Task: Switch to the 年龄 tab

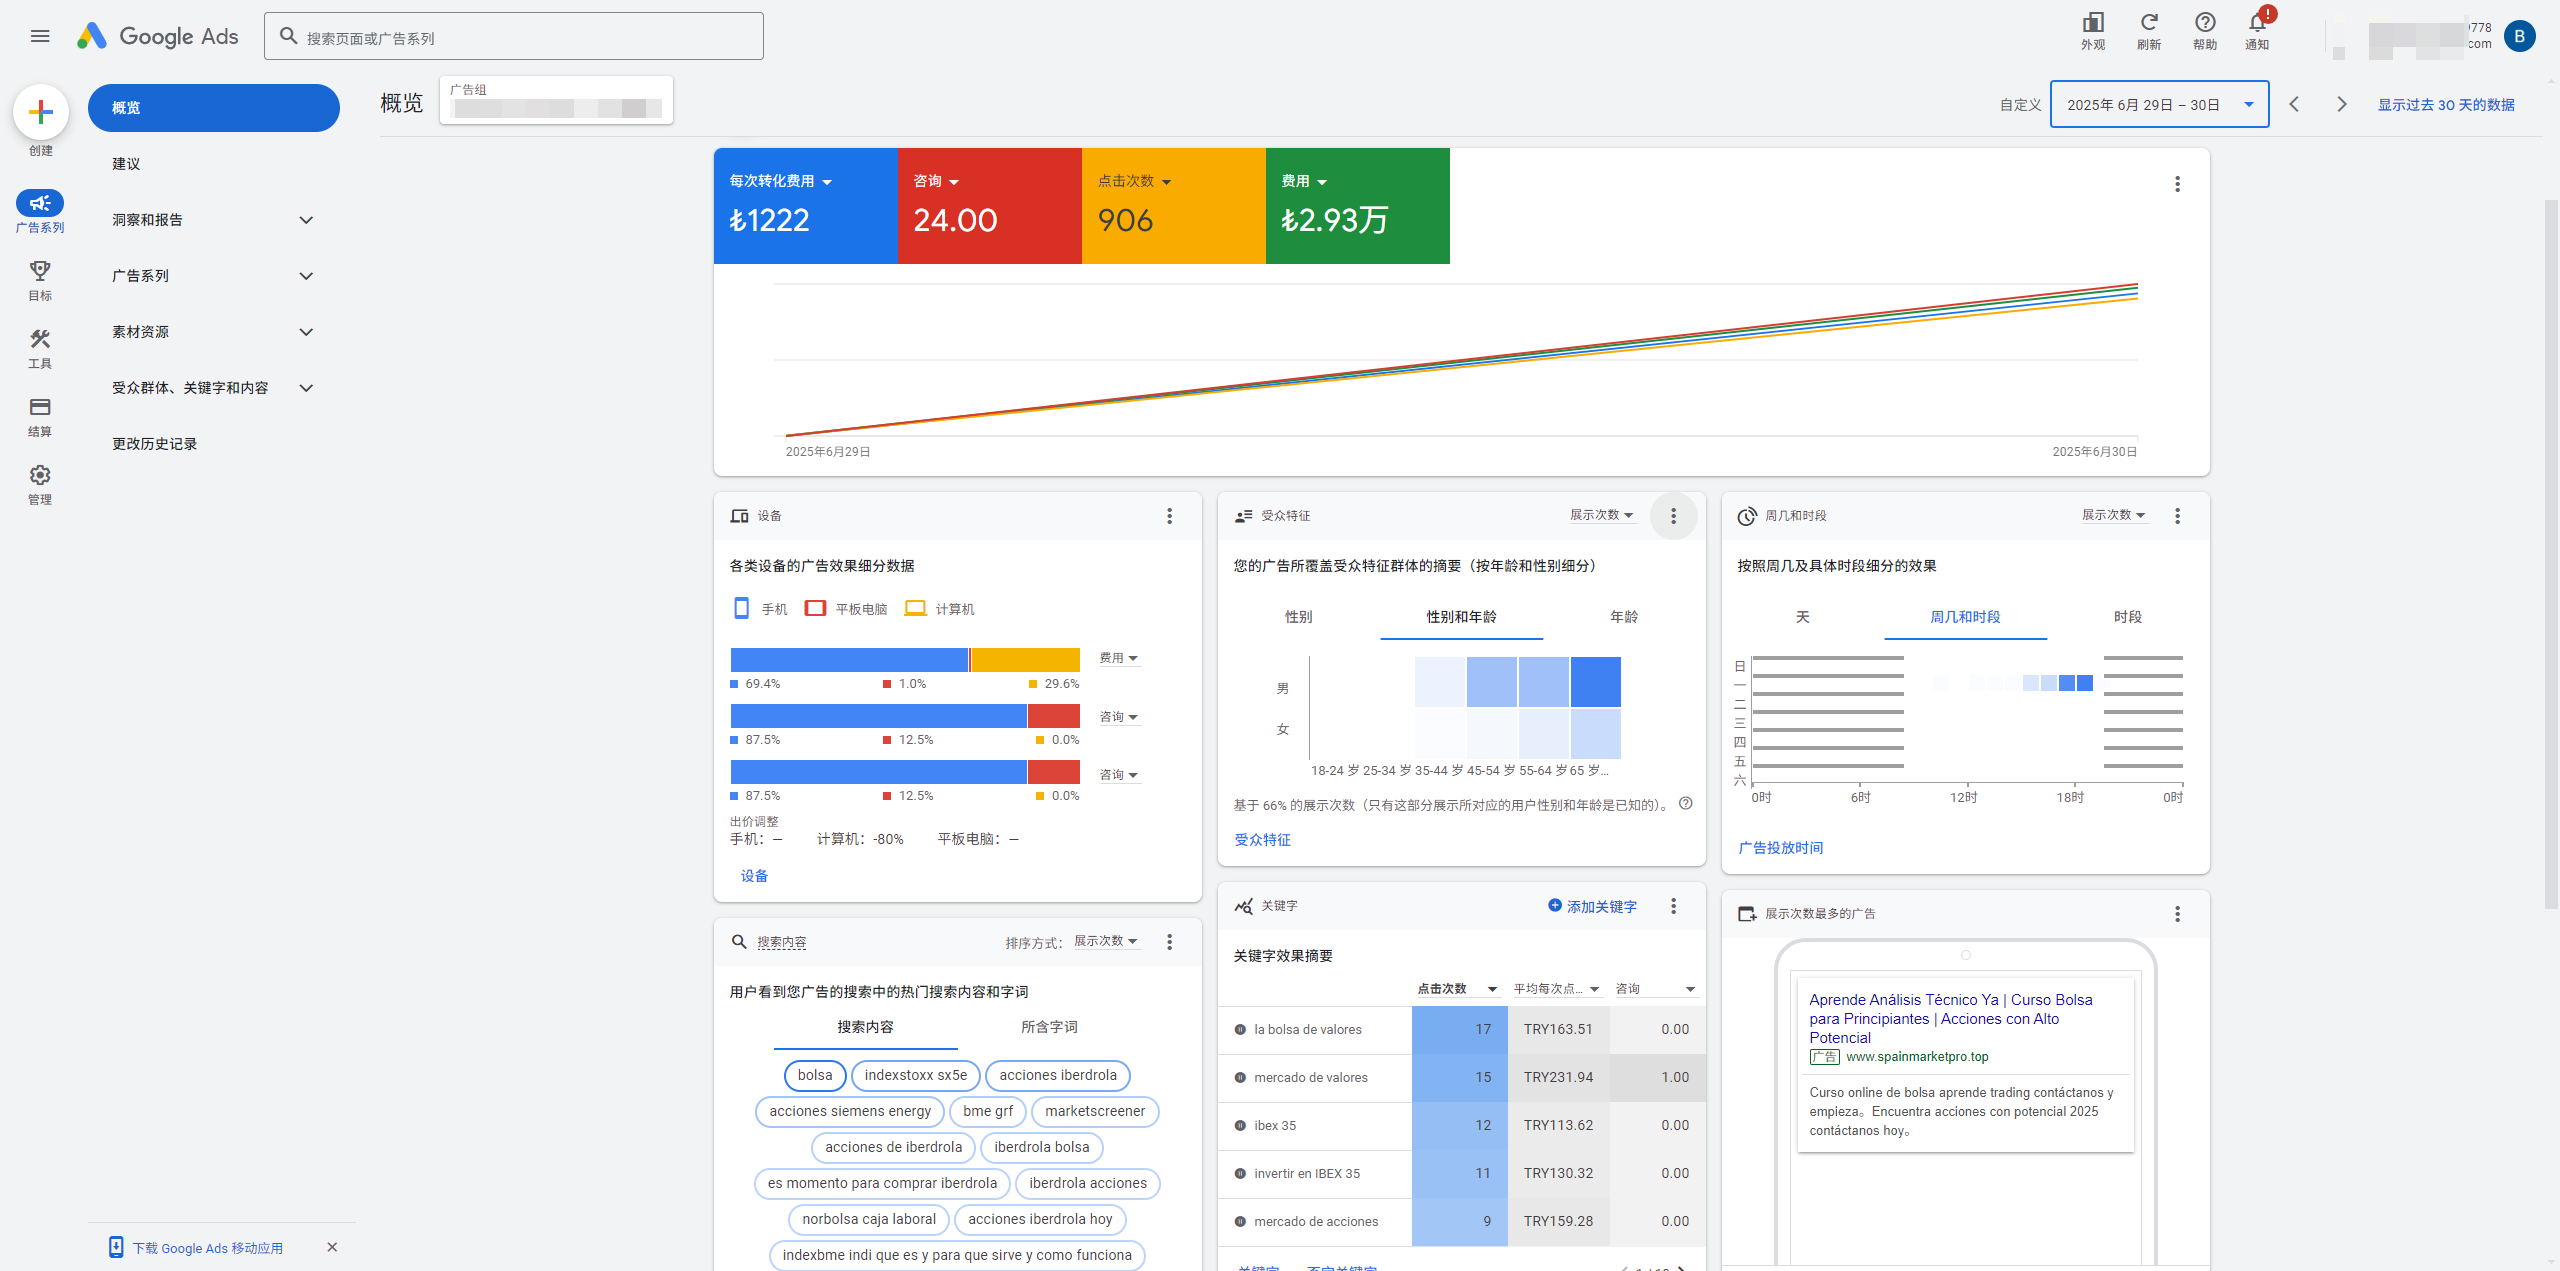Action: click(x=1623, y=617)
